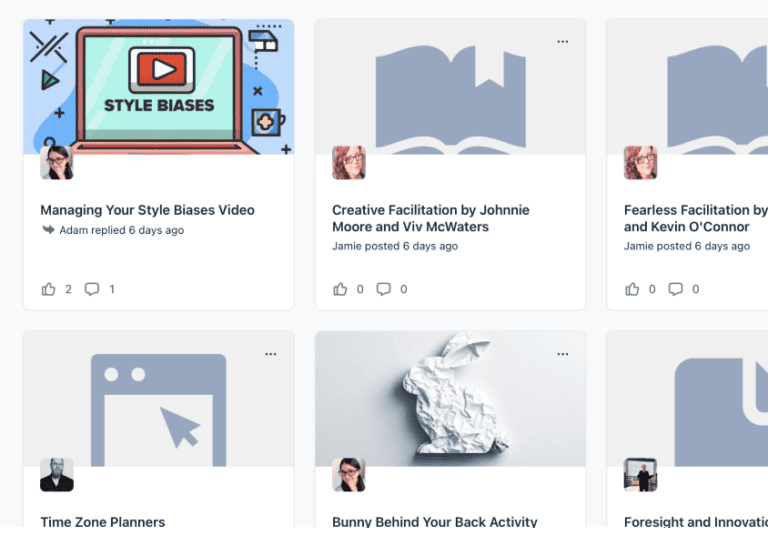Open more options menu on Creative Facilitation card
Viewport: 768px width, 546px height.
563,42
